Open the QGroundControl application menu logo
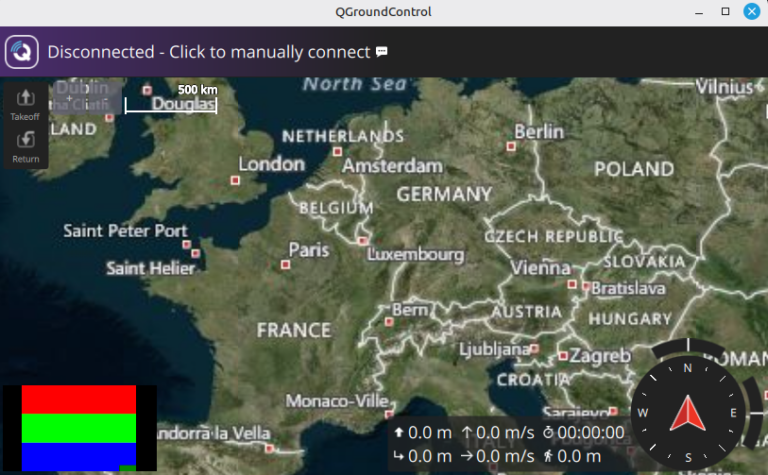Screen dimensions: 768x475 [x=22, y=52]
